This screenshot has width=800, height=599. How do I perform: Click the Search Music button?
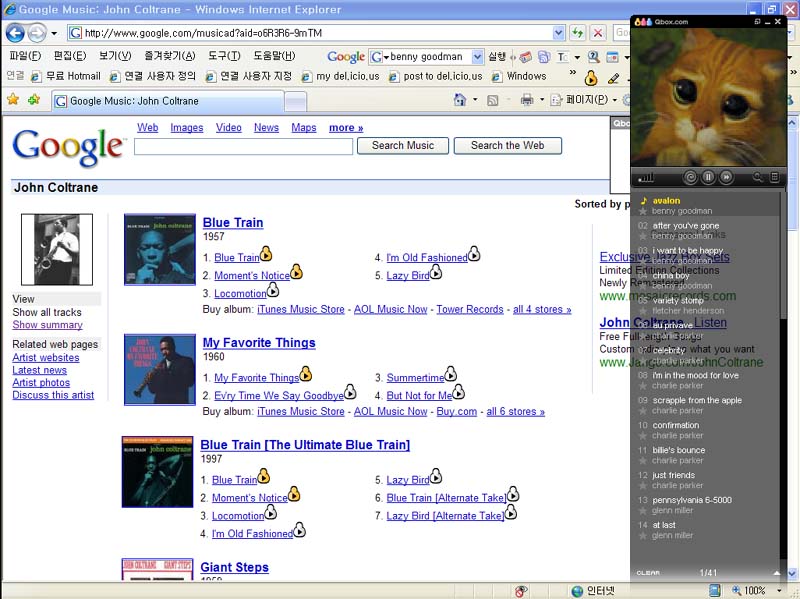pos(403,145)
